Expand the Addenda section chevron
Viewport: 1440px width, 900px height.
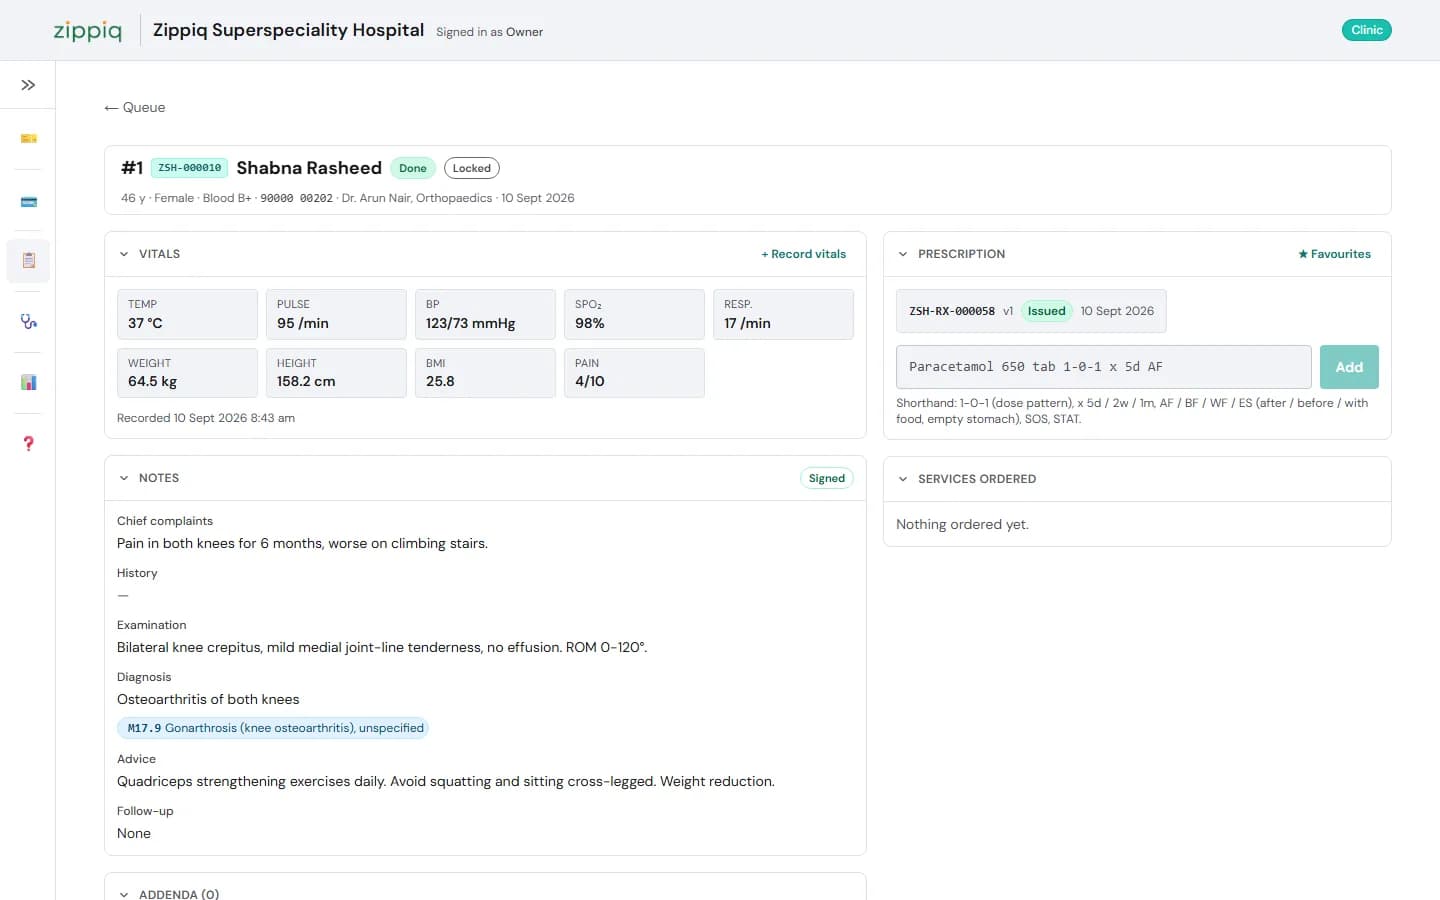(x=124, y=894)
